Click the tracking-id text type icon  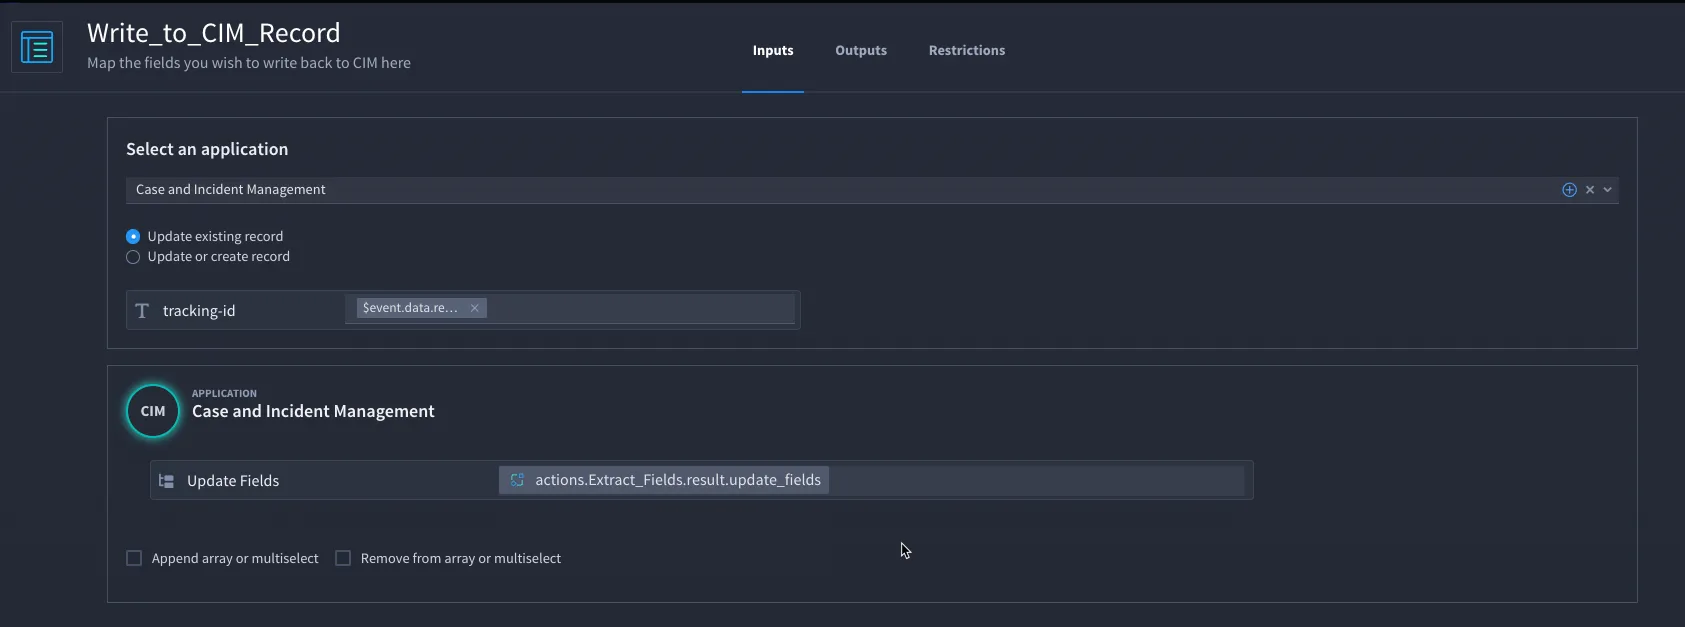tap(142, 311)
